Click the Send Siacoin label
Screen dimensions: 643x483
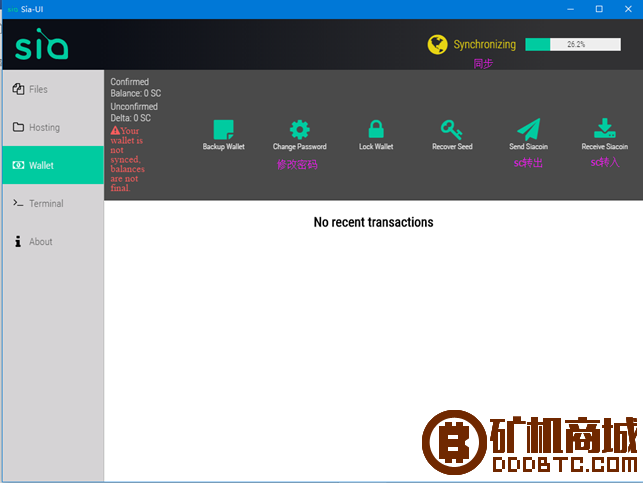pos(529,147)
